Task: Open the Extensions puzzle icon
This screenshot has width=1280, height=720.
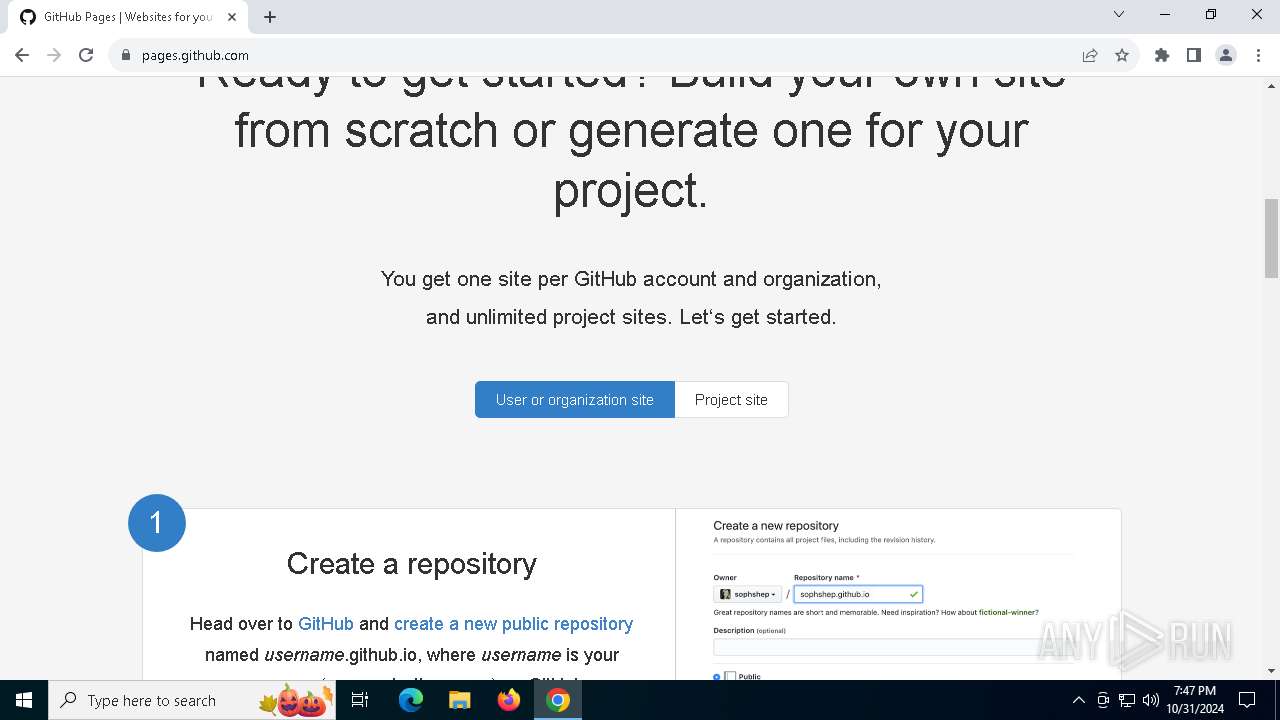Action: [x=1162, y=55]
